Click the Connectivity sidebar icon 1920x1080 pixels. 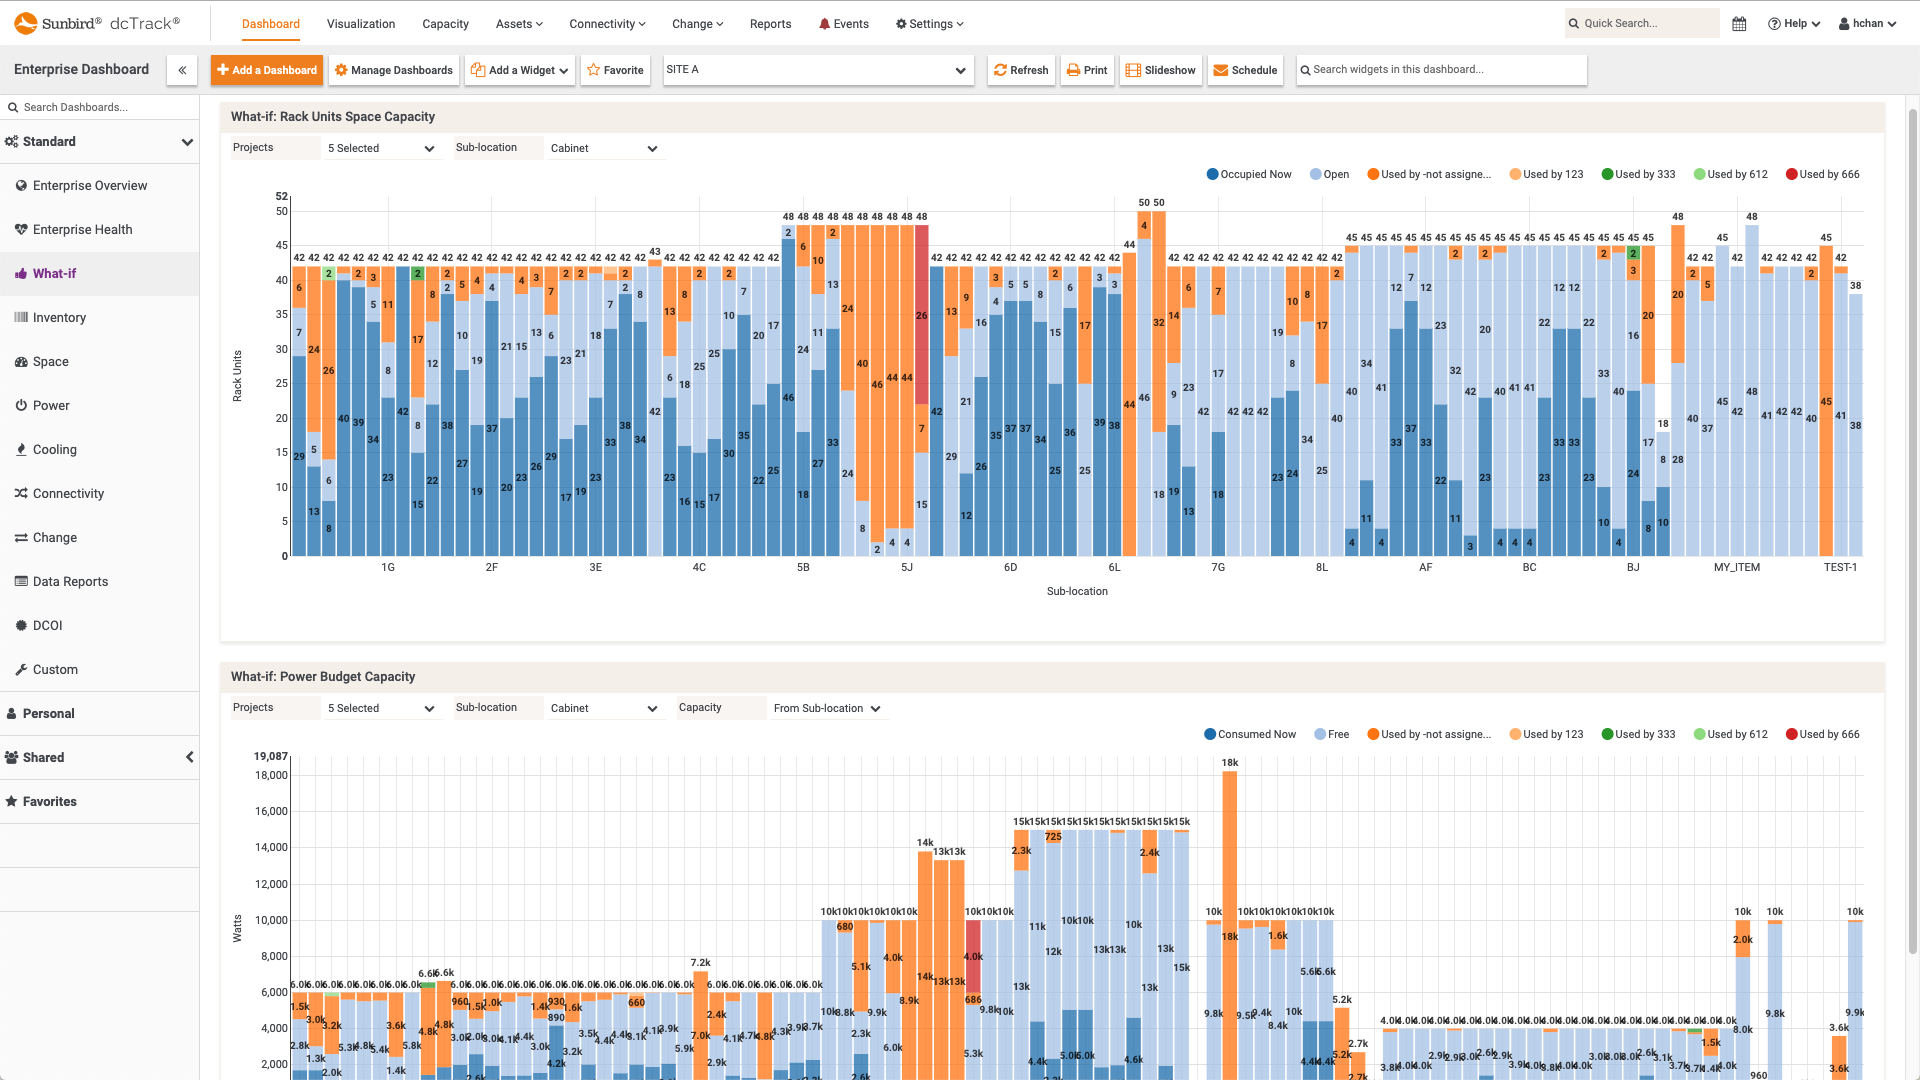pyautogui.click(x=21, y=493)
